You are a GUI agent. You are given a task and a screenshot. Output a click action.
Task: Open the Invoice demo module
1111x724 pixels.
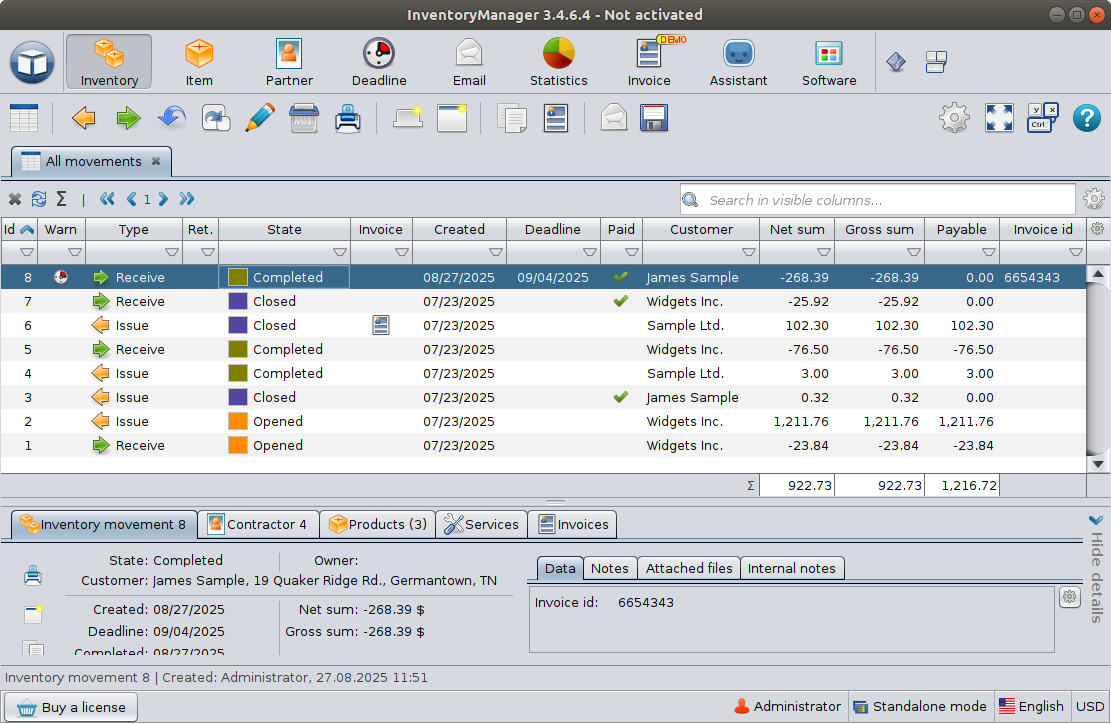pos(649,62)
